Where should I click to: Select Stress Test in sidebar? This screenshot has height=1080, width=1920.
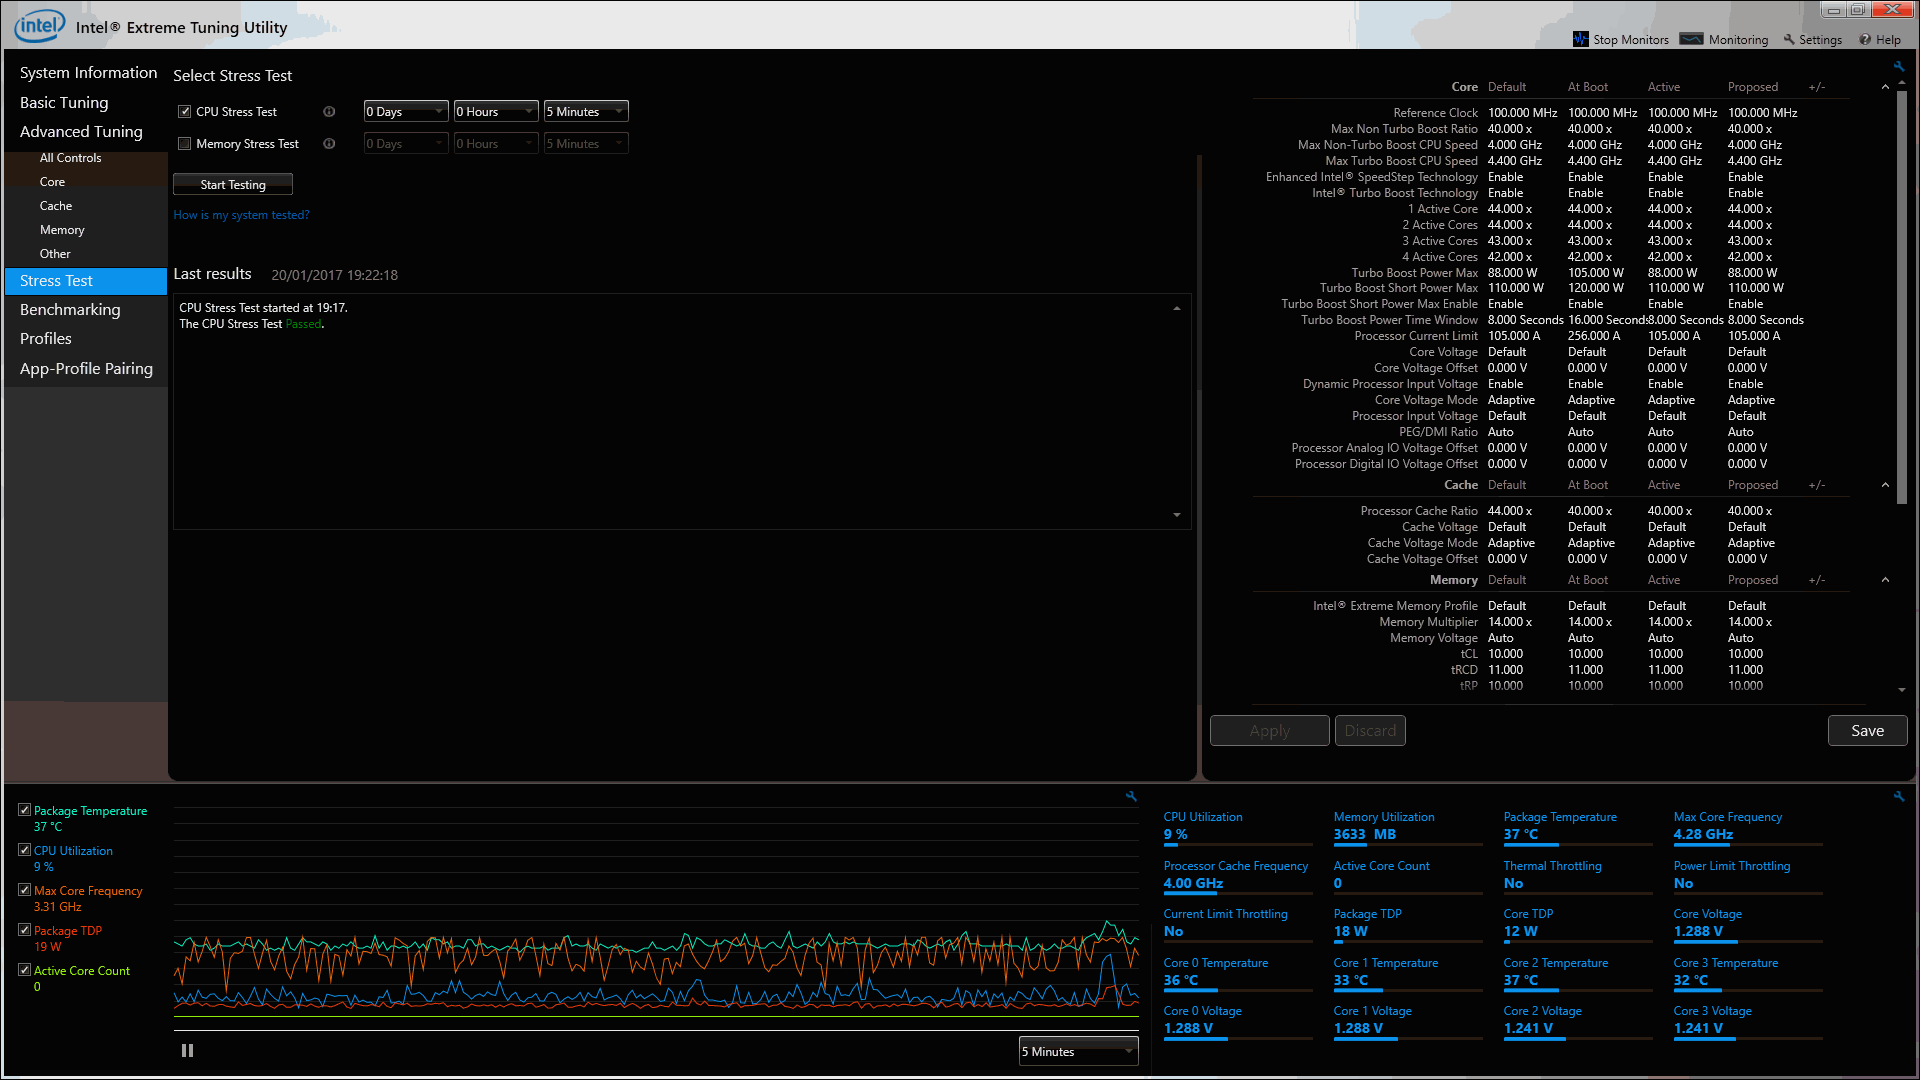(x=86, y=281)
